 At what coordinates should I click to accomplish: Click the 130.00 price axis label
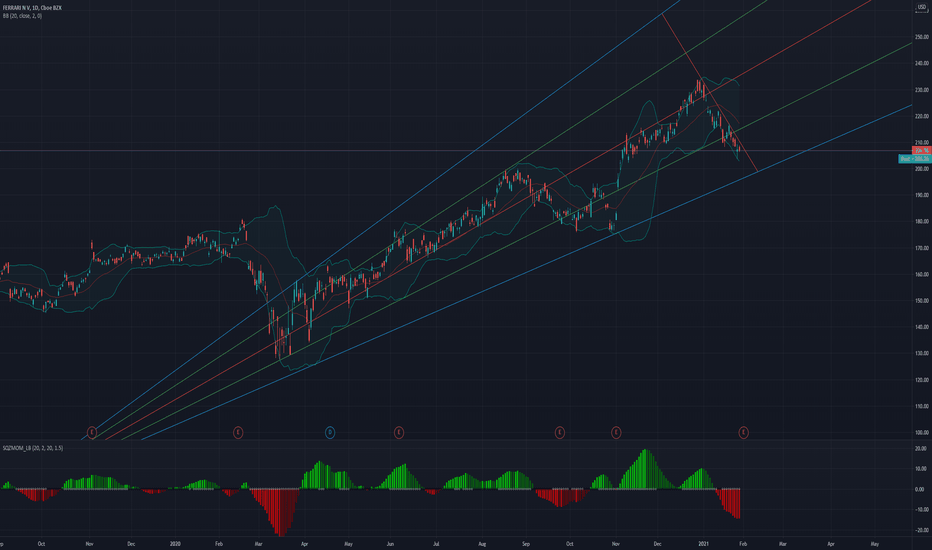point(921,353)
